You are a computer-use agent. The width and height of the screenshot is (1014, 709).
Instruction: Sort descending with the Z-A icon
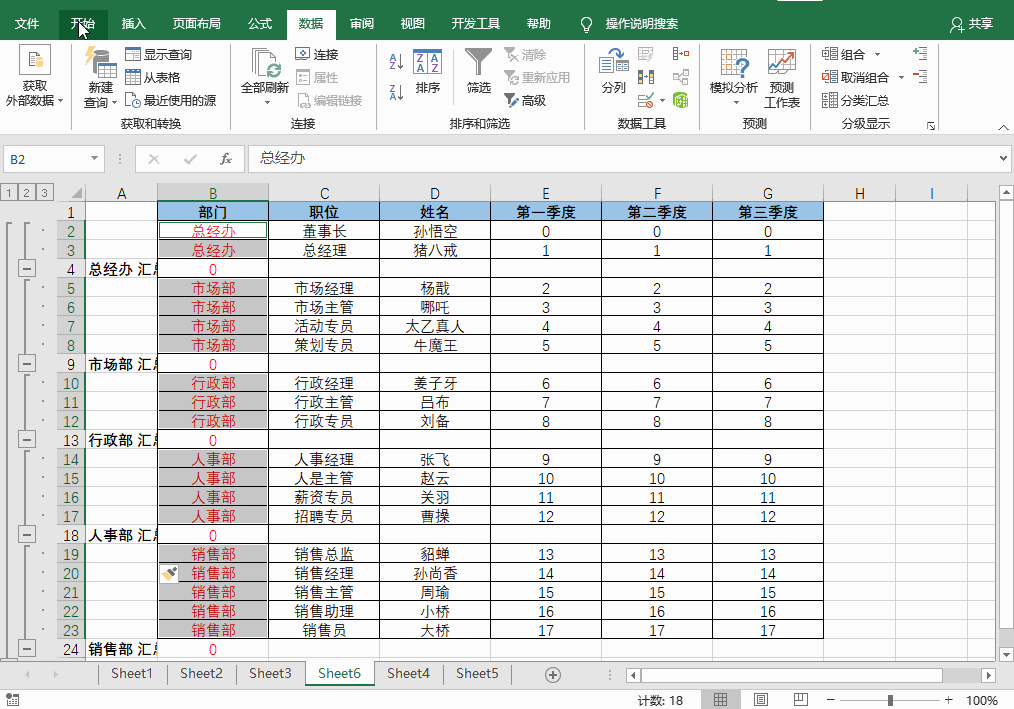click(396, 92)
